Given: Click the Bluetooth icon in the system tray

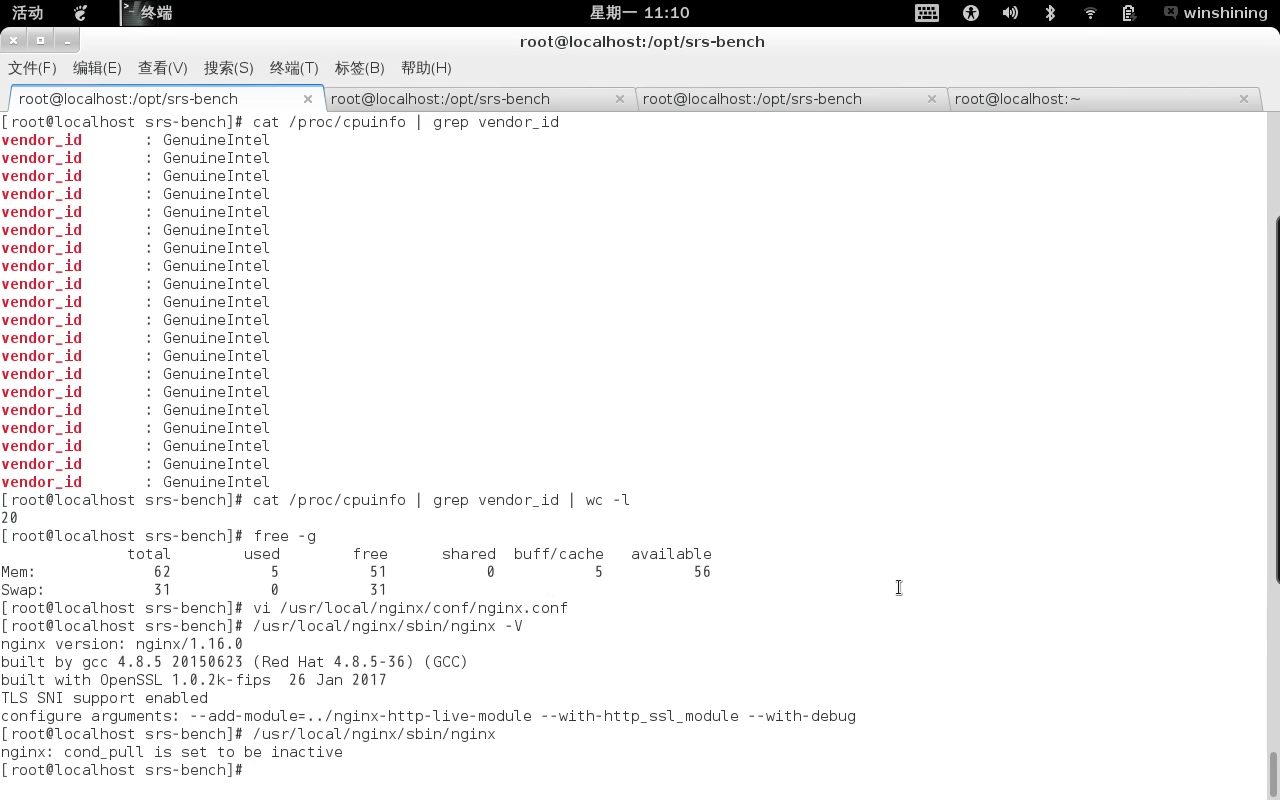Looking at the screenshot, I should pyautogui.click(x=1050, y=13).
